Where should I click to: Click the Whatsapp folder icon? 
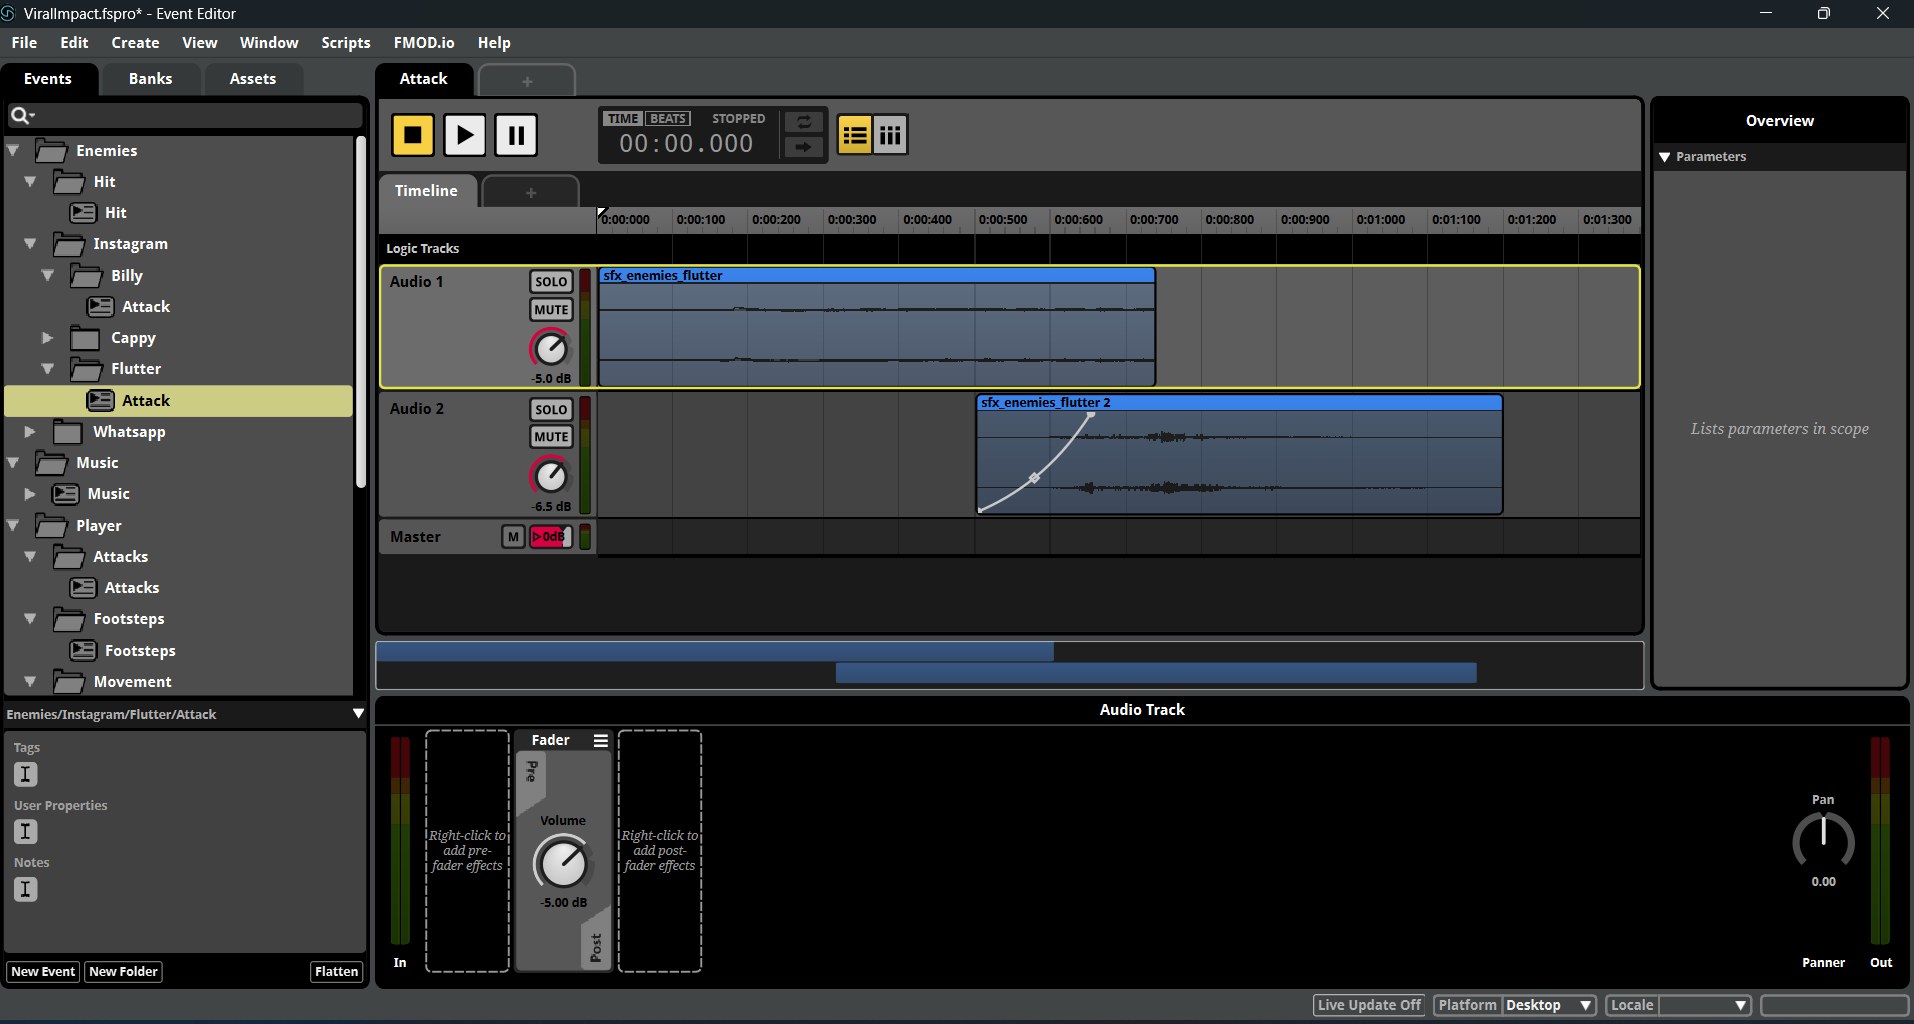68,432
